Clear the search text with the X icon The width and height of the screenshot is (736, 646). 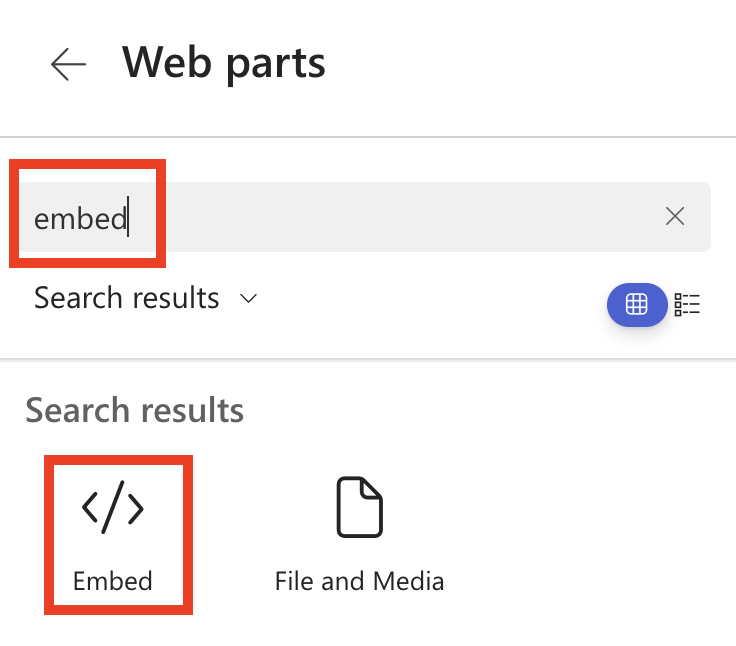[675, 216]
